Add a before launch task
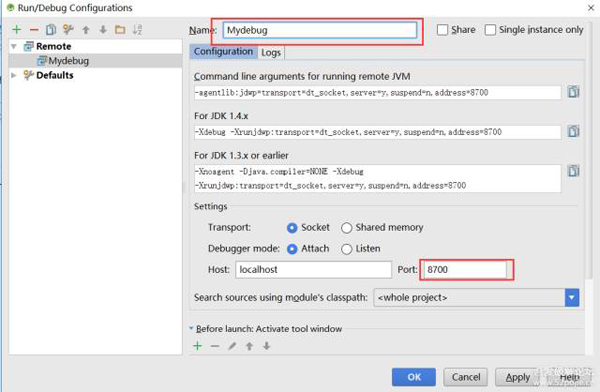The image size is (600, 392). (197, 346)
